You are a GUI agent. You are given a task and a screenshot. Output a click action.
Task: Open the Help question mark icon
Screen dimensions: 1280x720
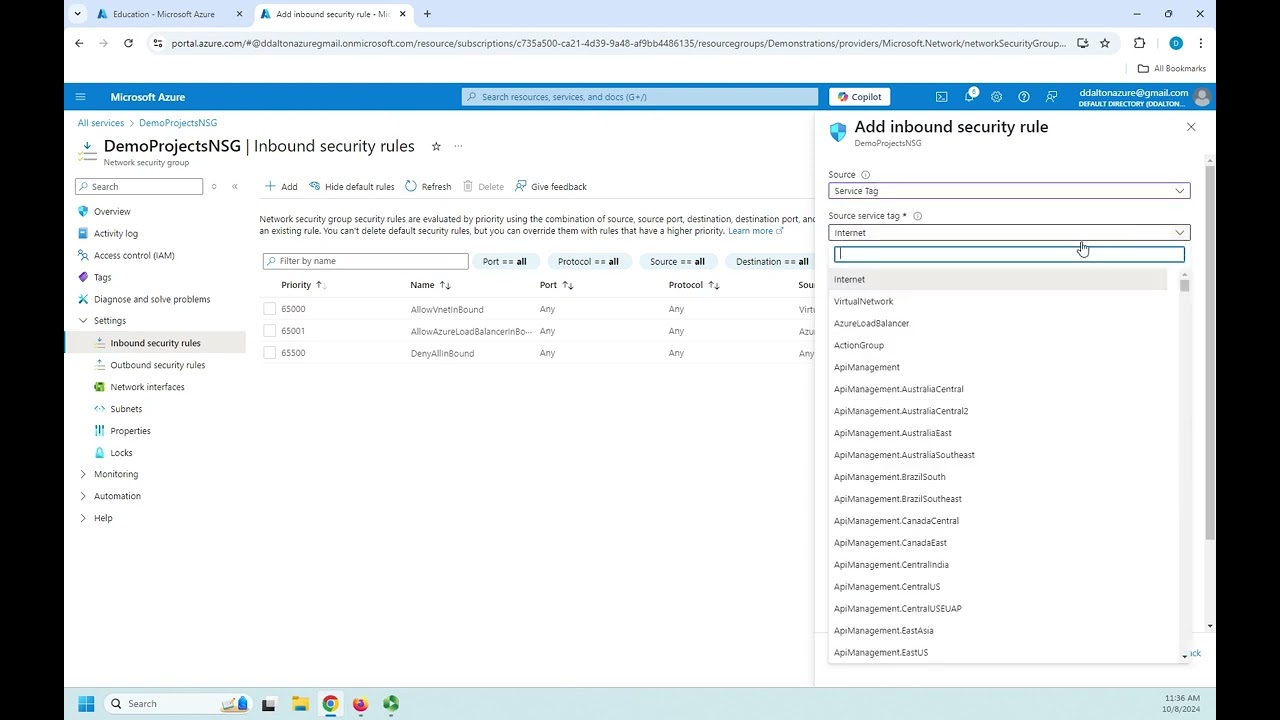pyautogui.click(x=1023, y=97)
